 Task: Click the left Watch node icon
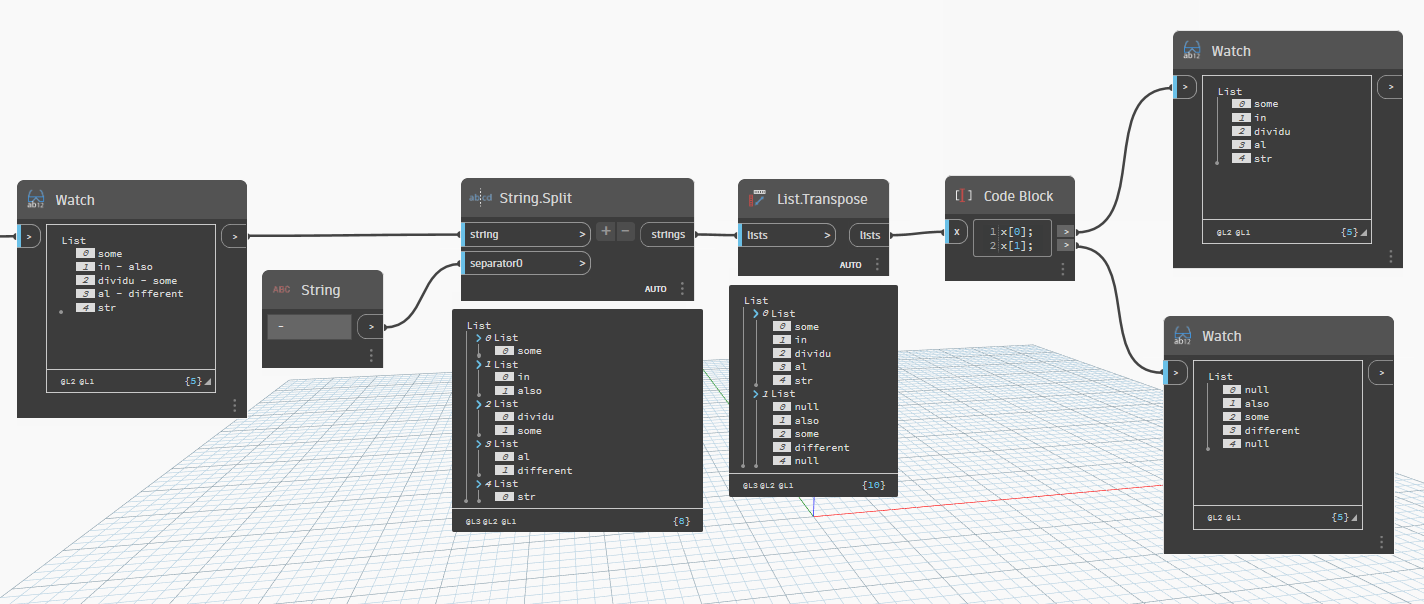(x=36, y=199)
